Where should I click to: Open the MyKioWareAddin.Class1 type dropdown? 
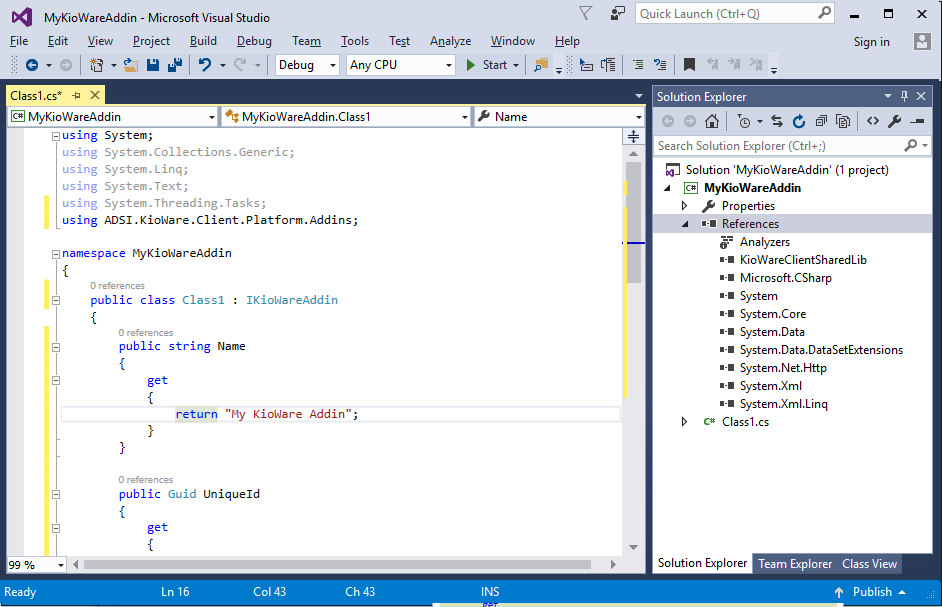click(346, 117)
